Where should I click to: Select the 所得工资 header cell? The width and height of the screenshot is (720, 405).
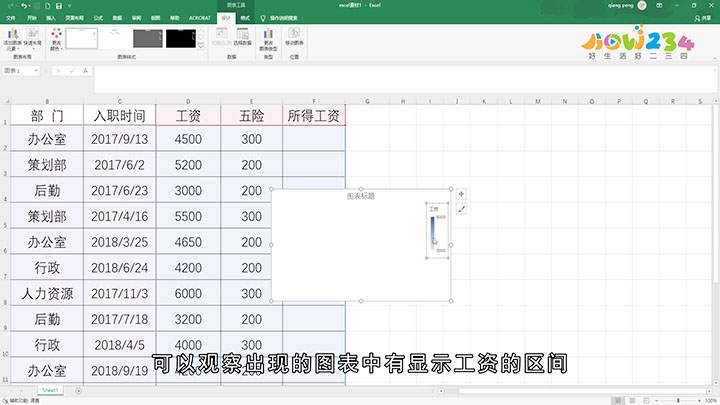(314, 115)
